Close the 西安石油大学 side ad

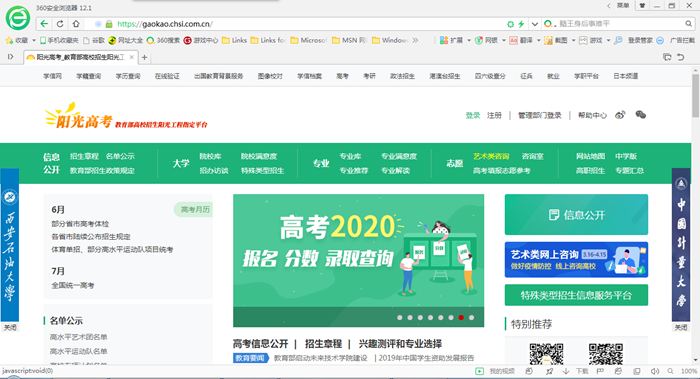[10, 327]
